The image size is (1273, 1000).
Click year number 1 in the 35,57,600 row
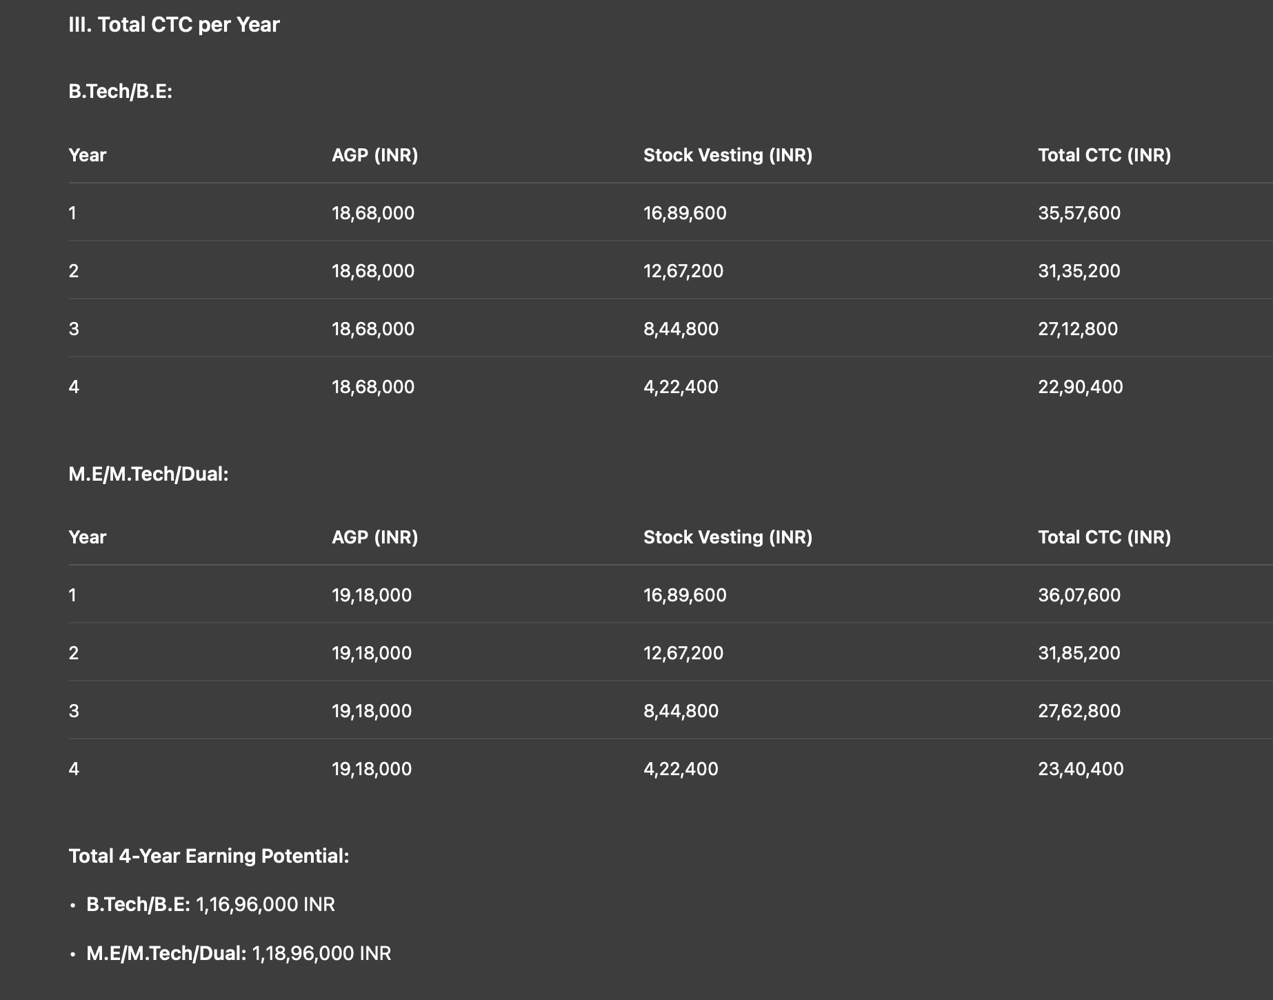click(x=72, y=213)
